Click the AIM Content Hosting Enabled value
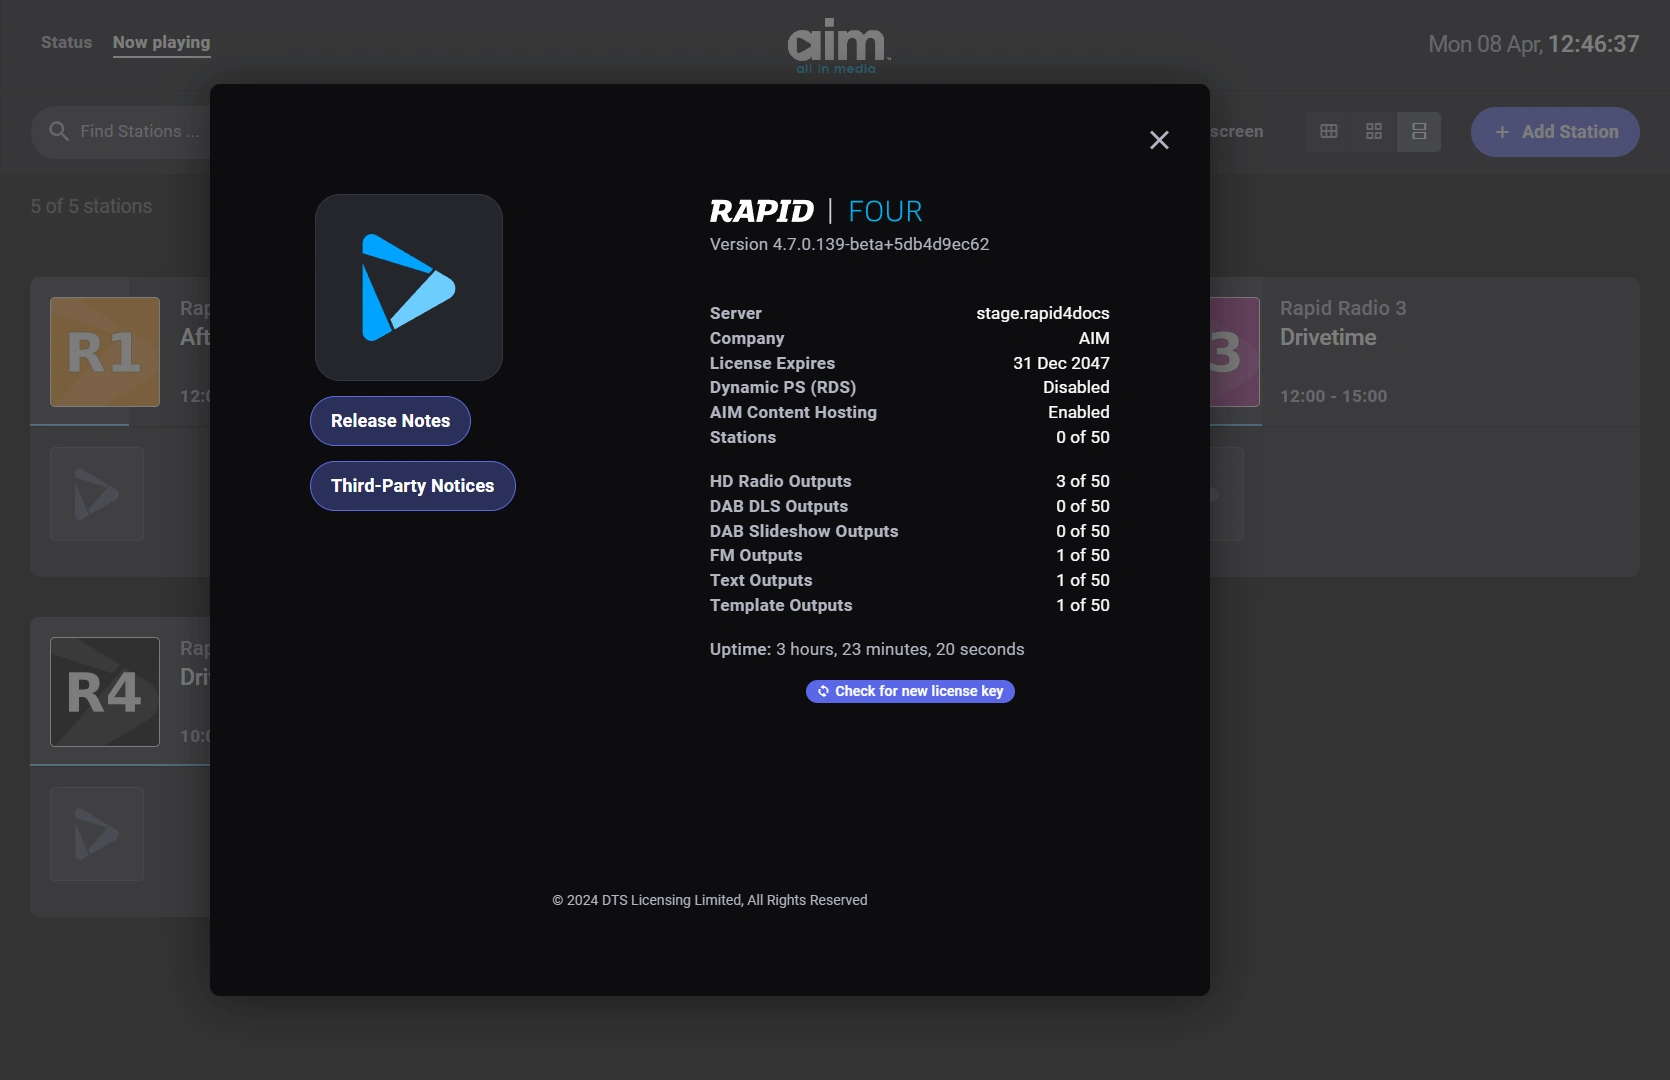This screenshot has width=1670, height=1080. pos(1078,412)
